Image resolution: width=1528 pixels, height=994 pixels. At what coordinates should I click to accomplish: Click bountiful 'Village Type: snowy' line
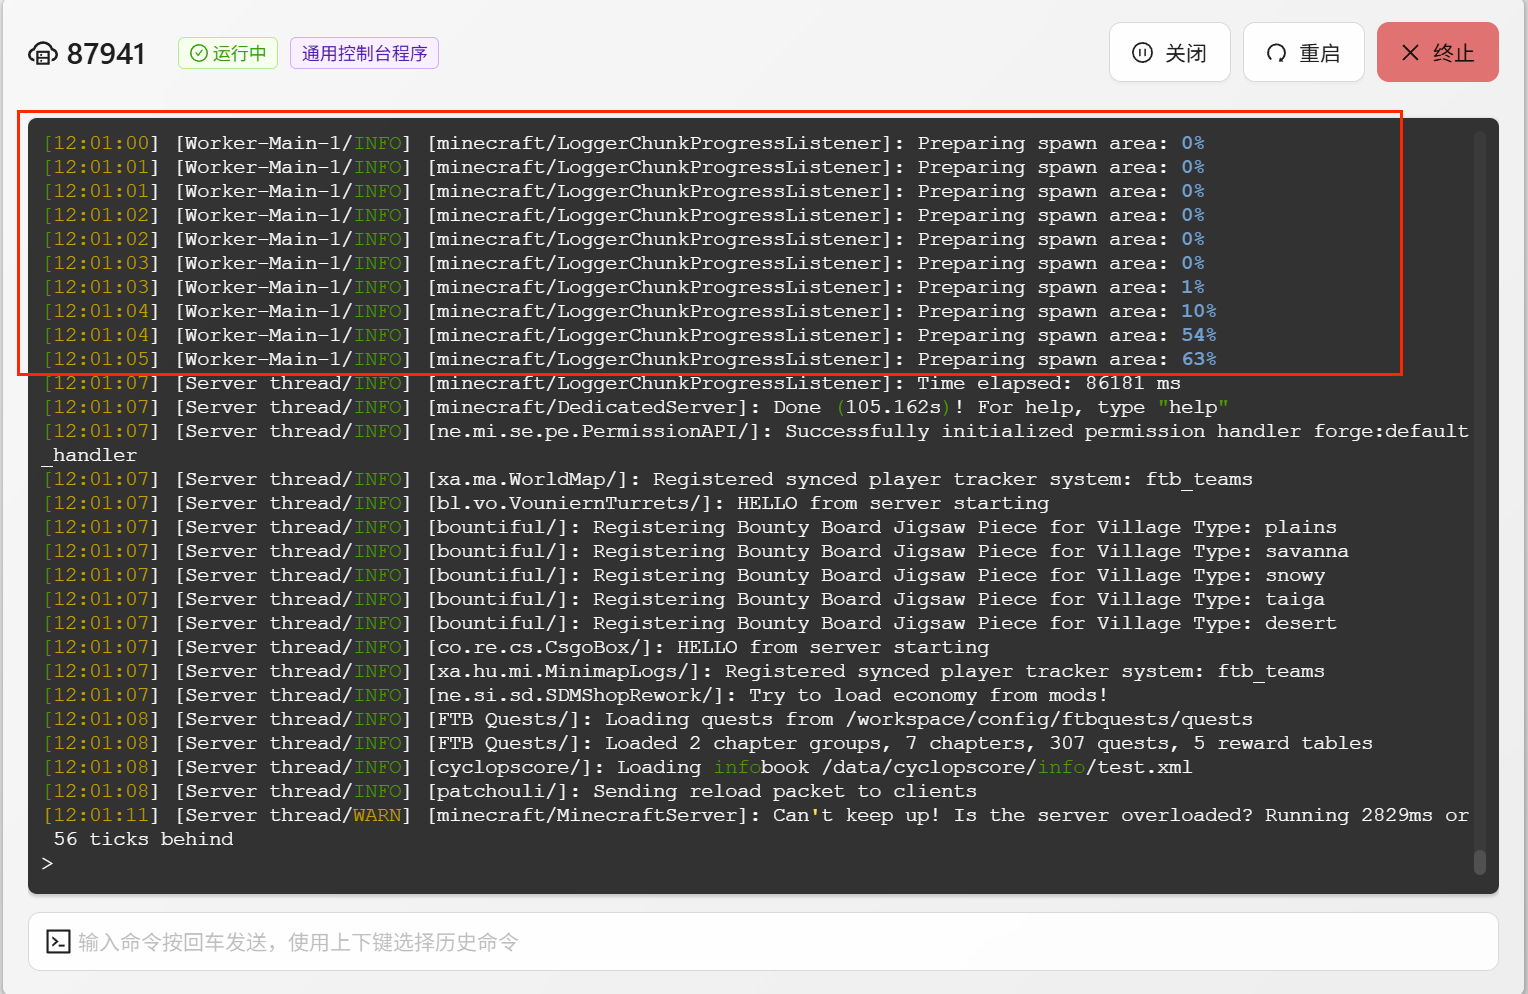[x=684, y=575]
